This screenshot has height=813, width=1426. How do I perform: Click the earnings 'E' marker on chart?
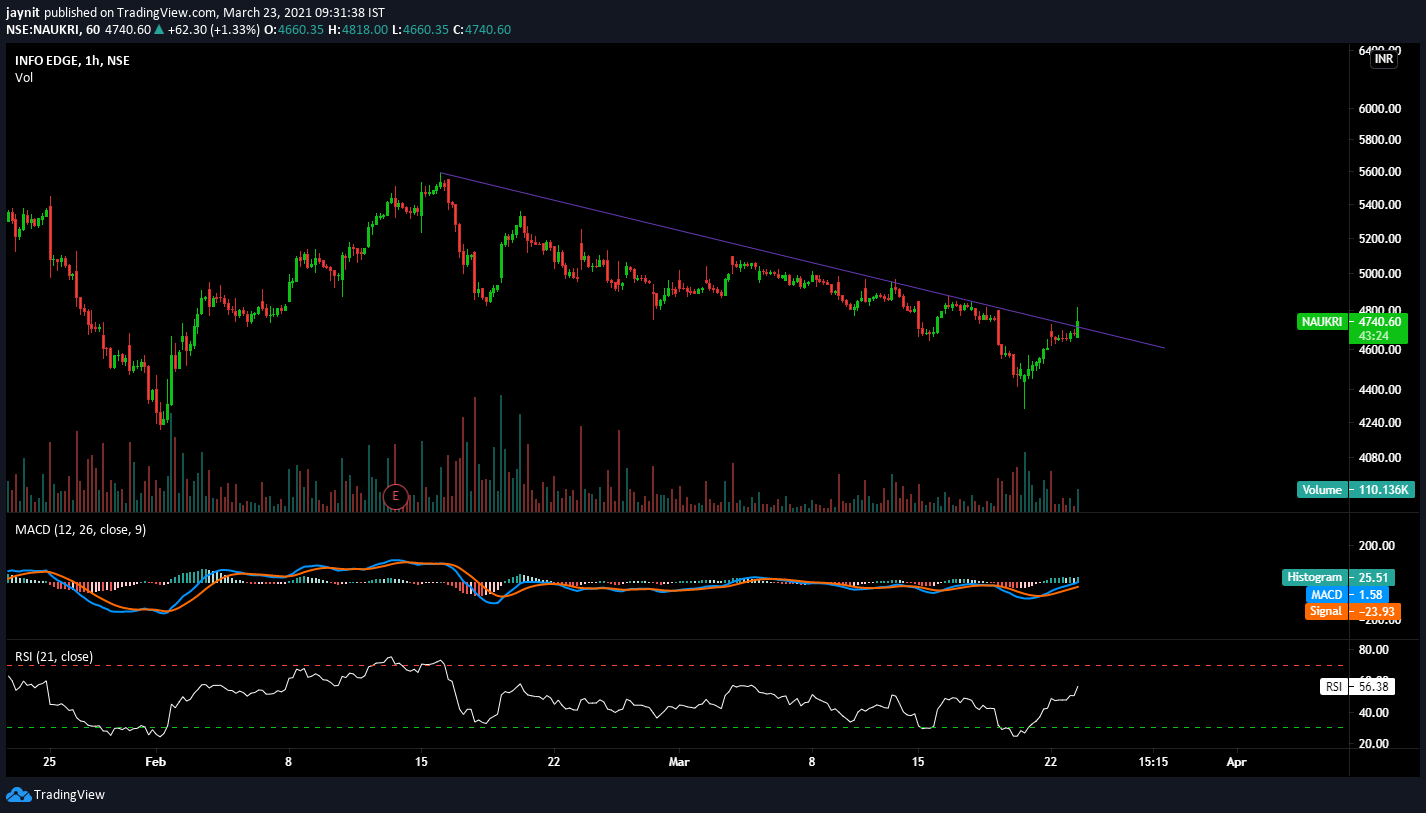tap(396, 495)
